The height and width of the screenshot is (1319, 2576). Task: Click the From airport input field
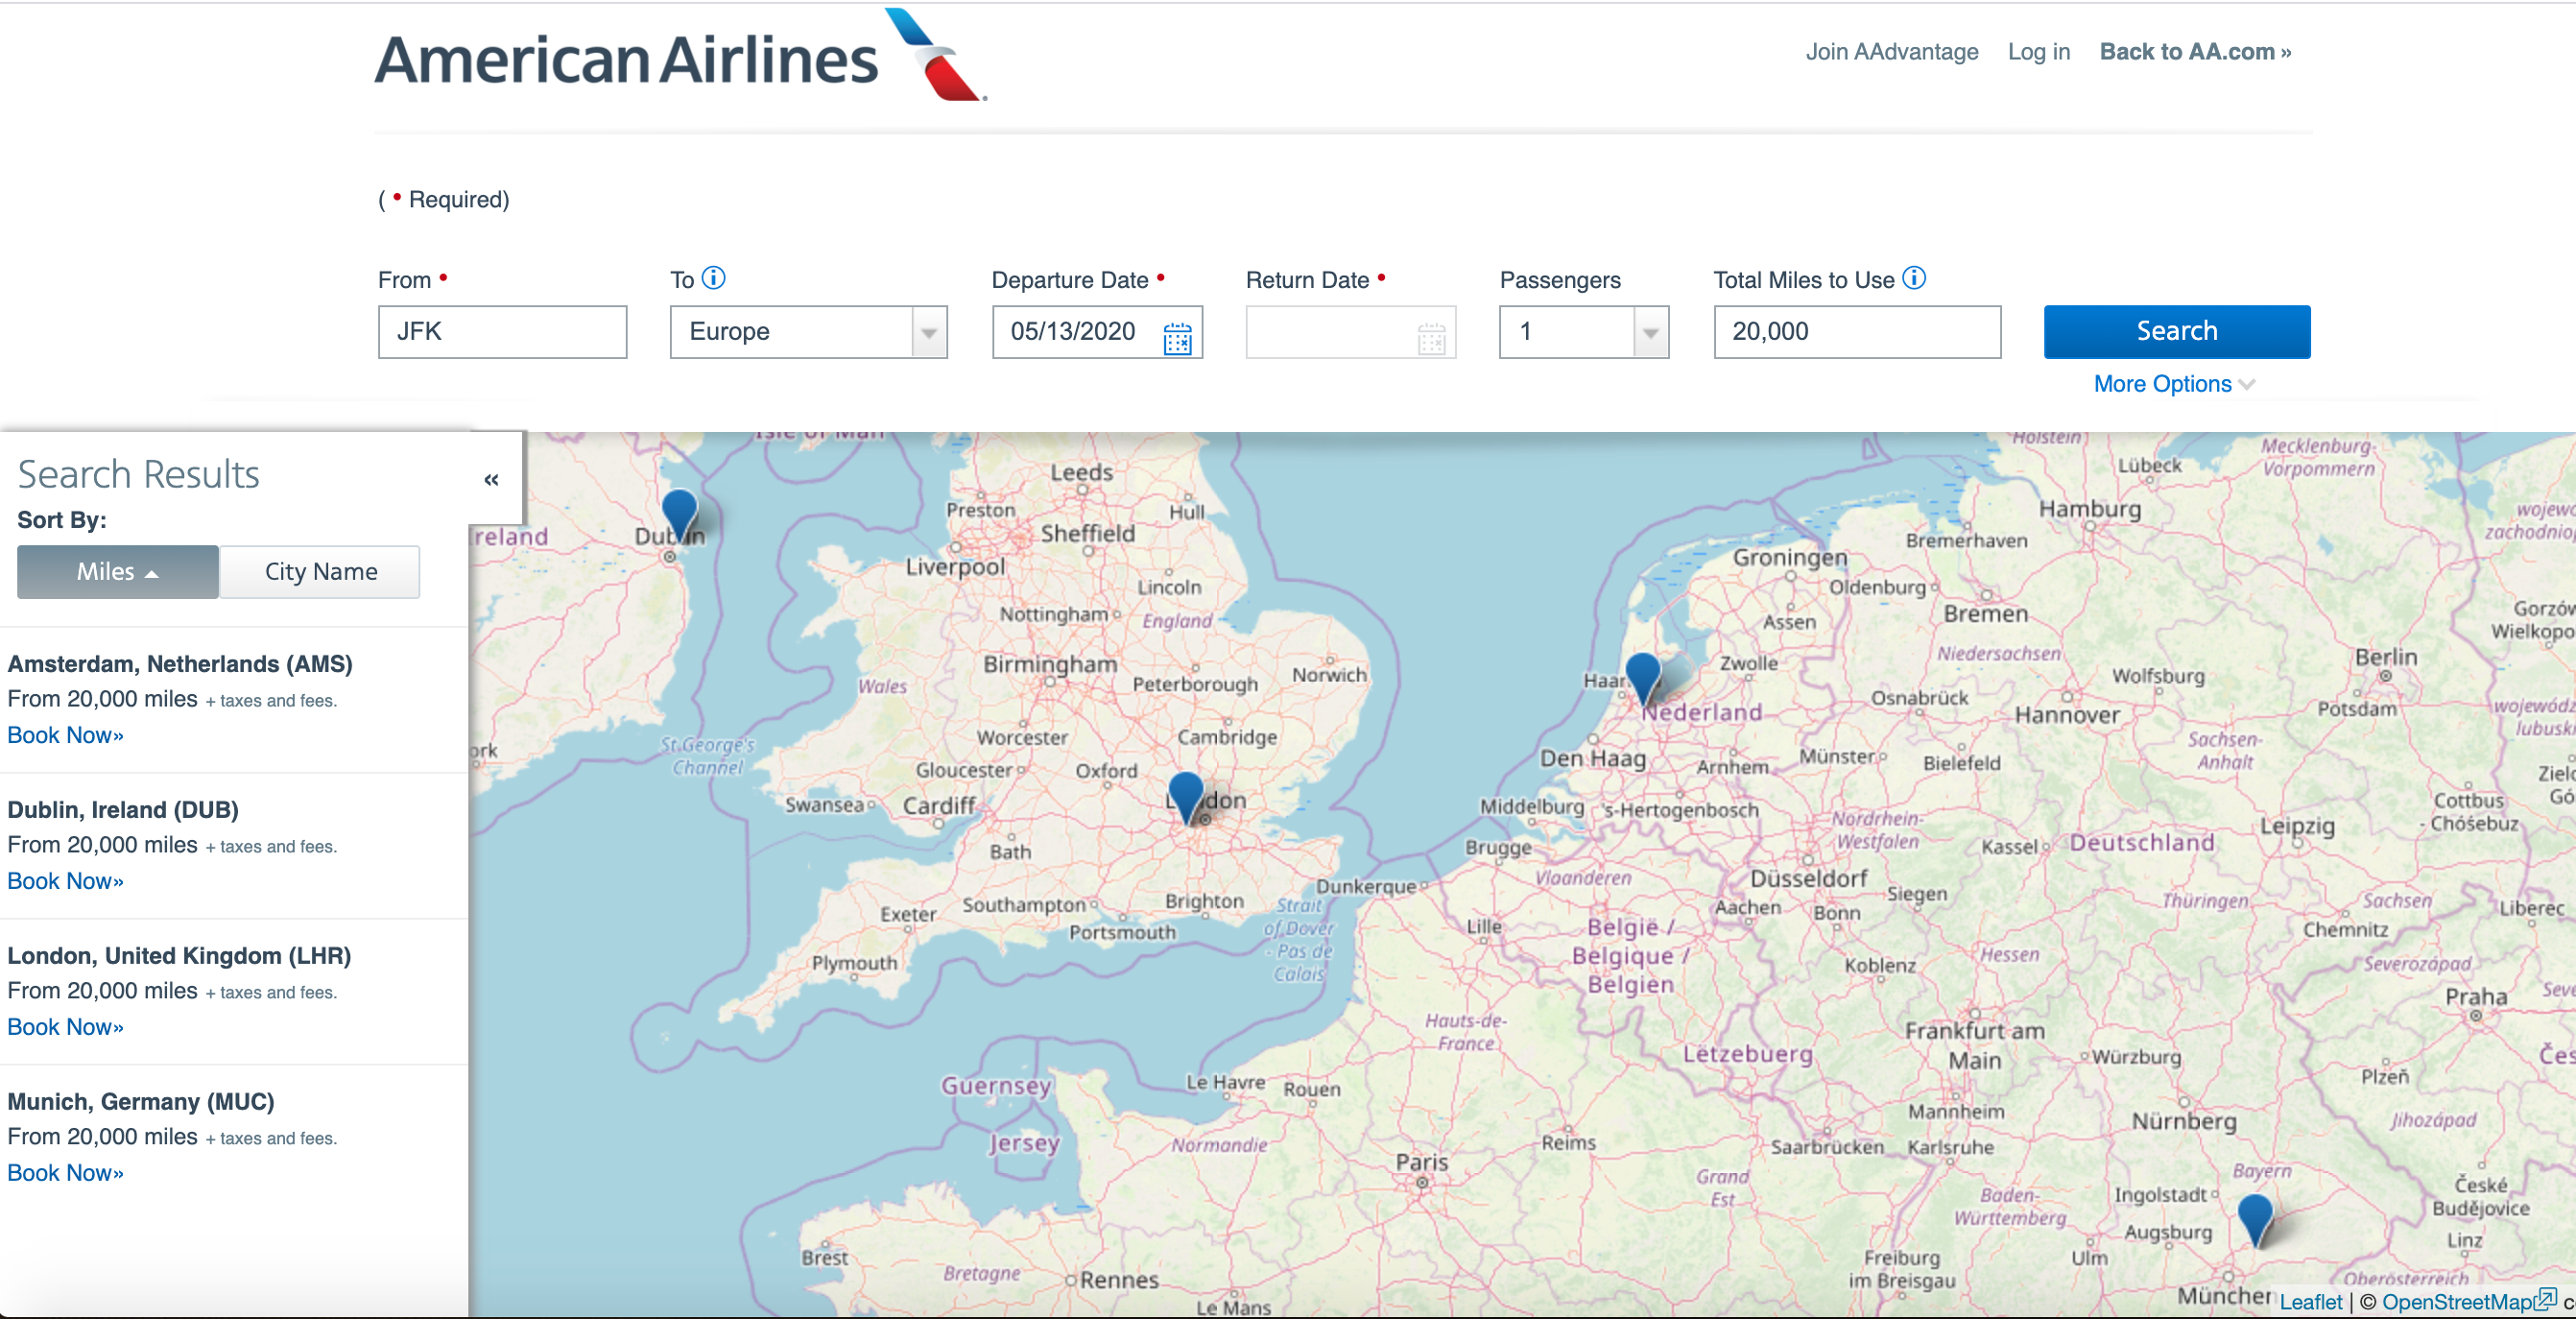tap(502, 332)
